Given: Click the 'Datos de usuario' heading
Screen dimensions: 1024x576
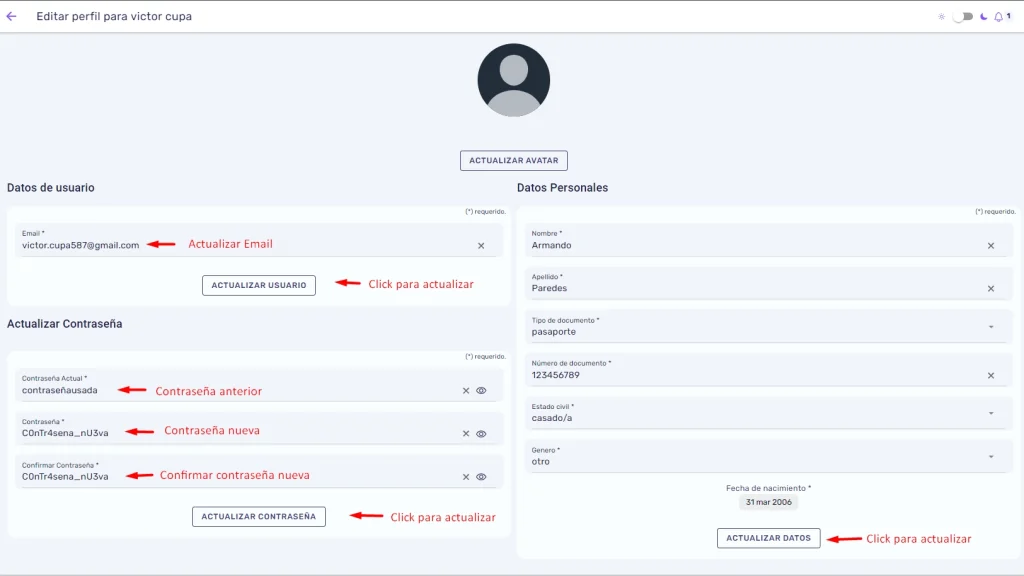Looking at the screenshot, I should pyautogui.click(x=50, y=188).
